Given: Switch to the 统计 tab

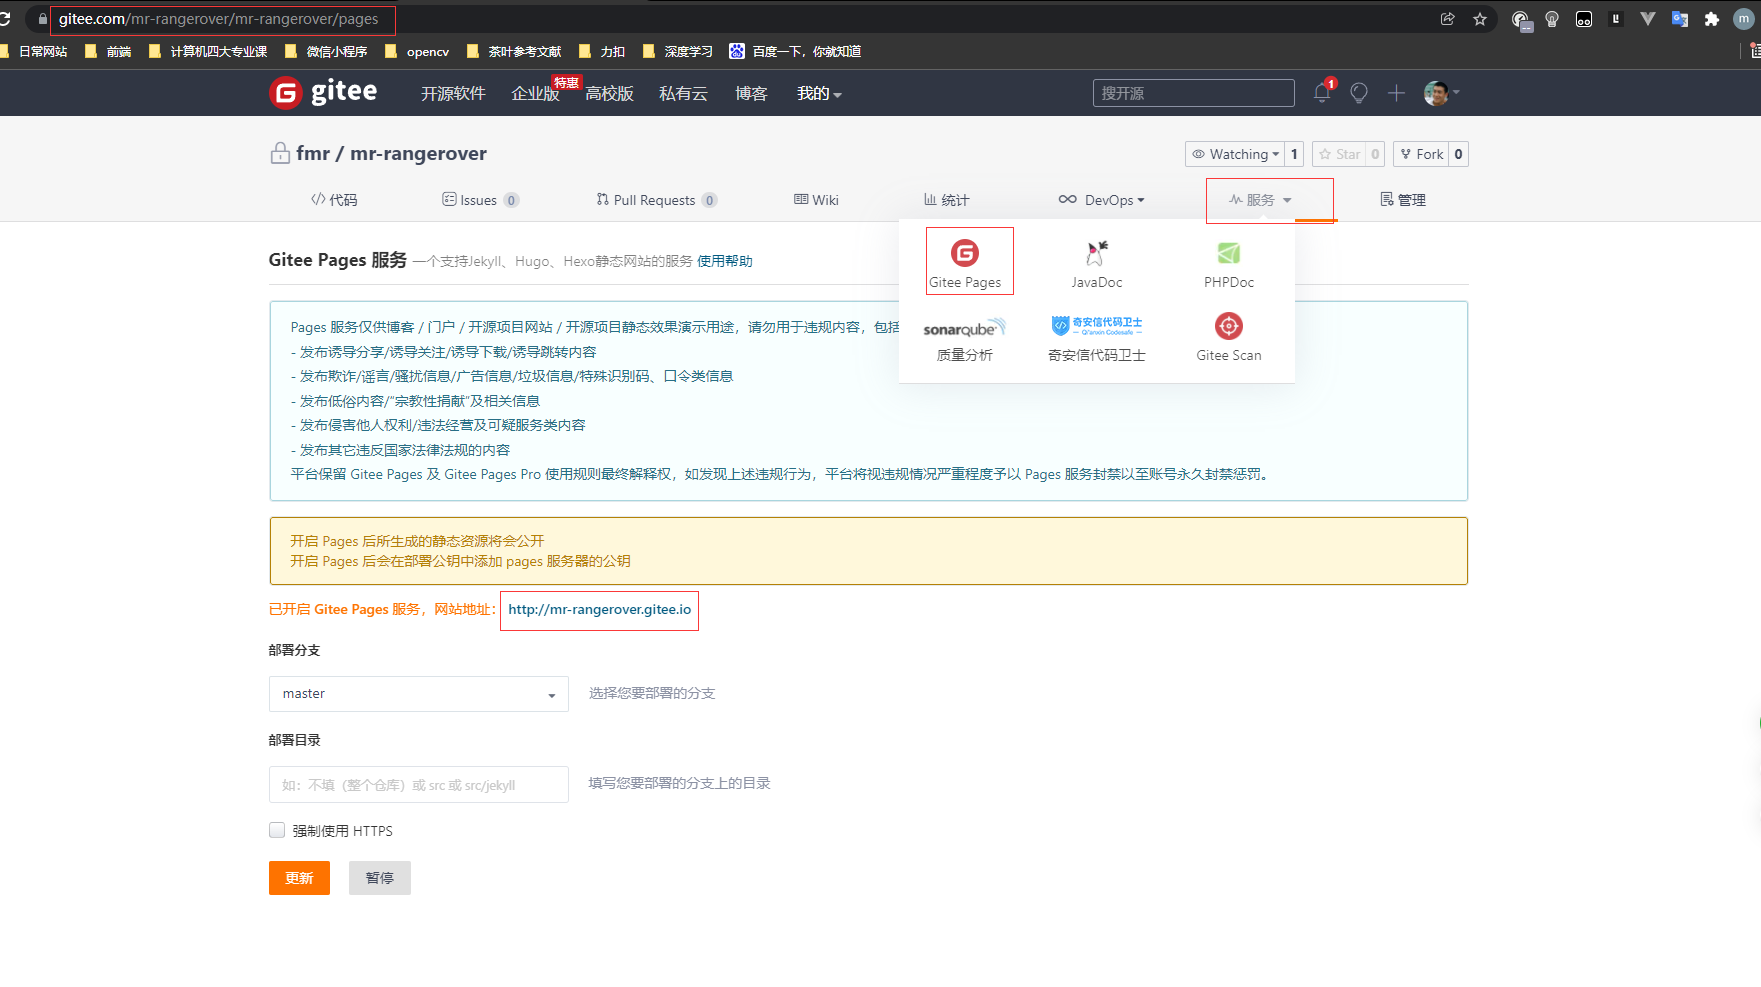Looking at the screenshot, I should 946,200.
